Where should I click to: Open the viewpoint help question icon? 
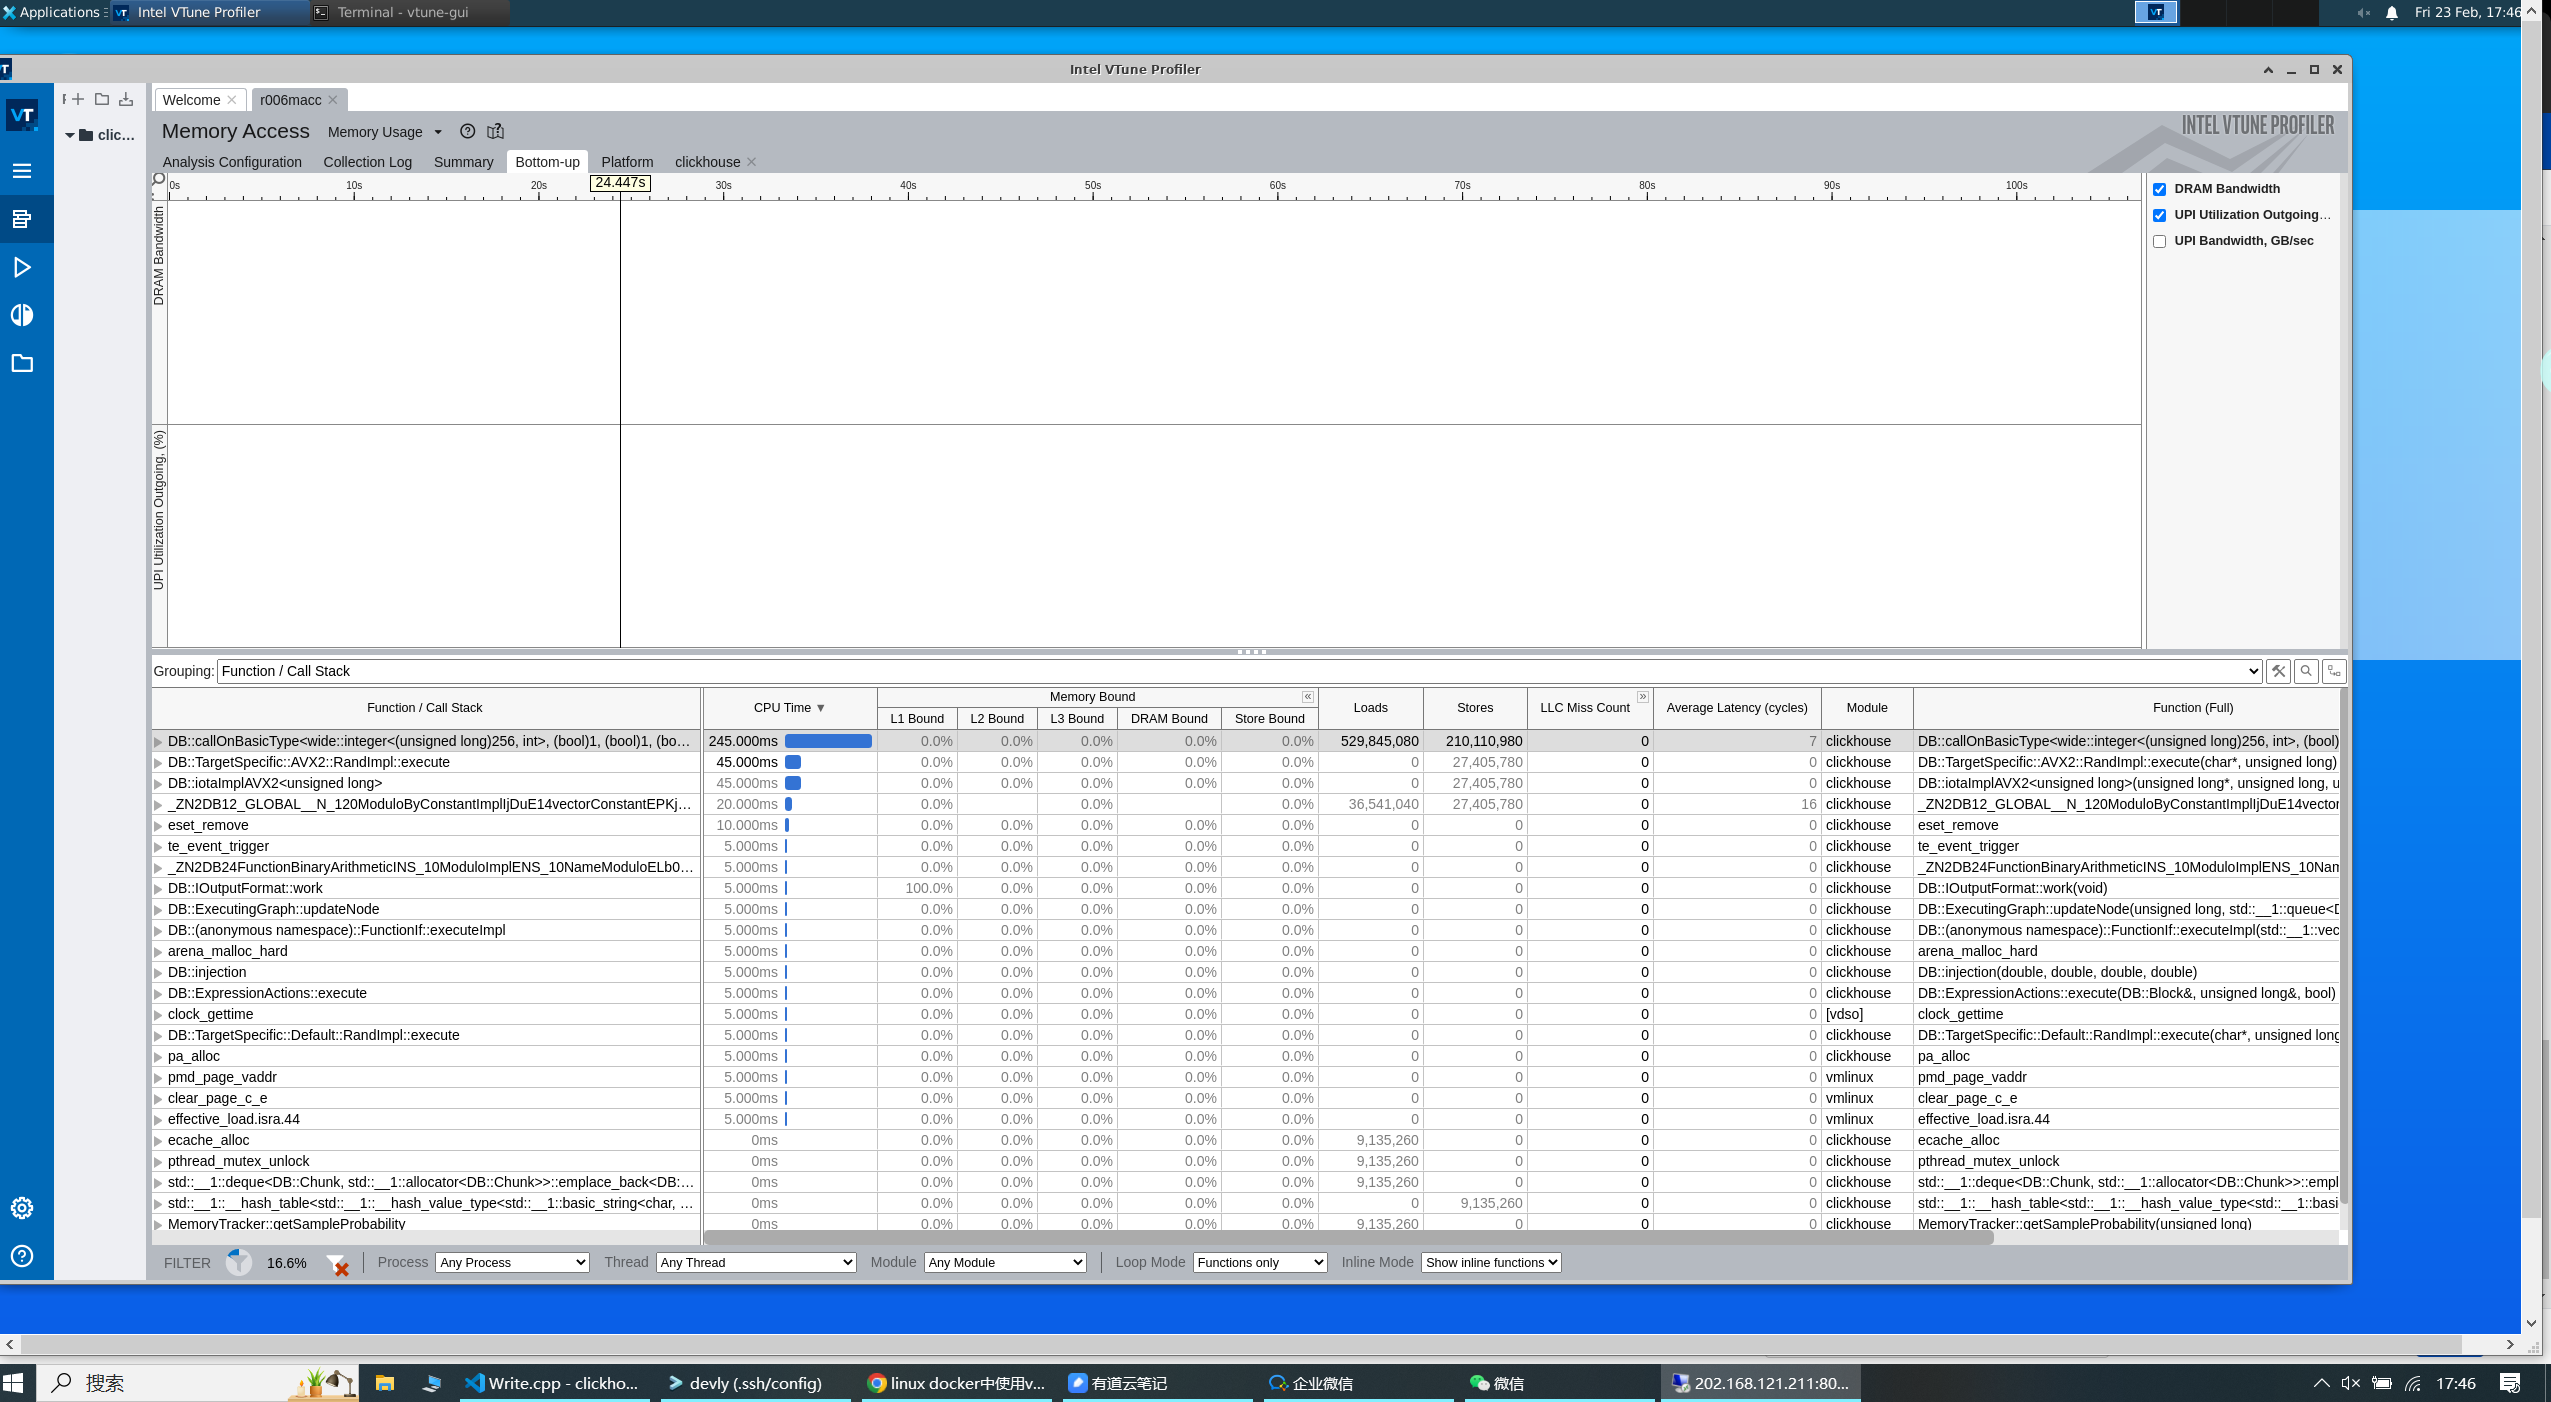click(x=467, y=131)
